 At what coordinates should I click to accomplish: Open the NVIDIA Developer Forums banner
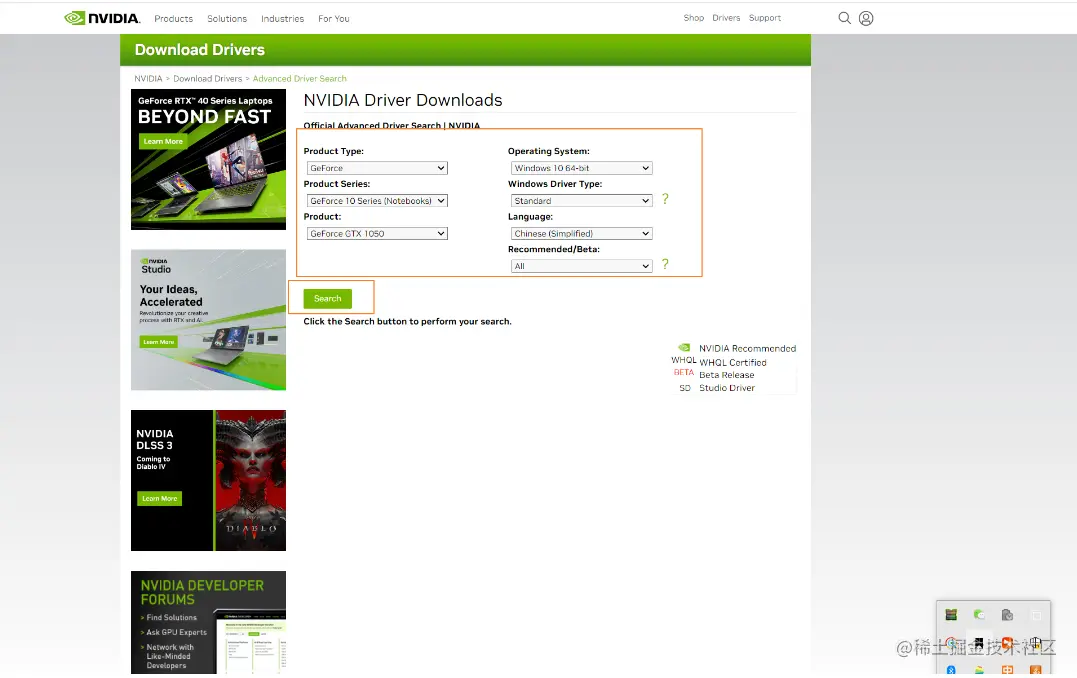coord(208,622)
